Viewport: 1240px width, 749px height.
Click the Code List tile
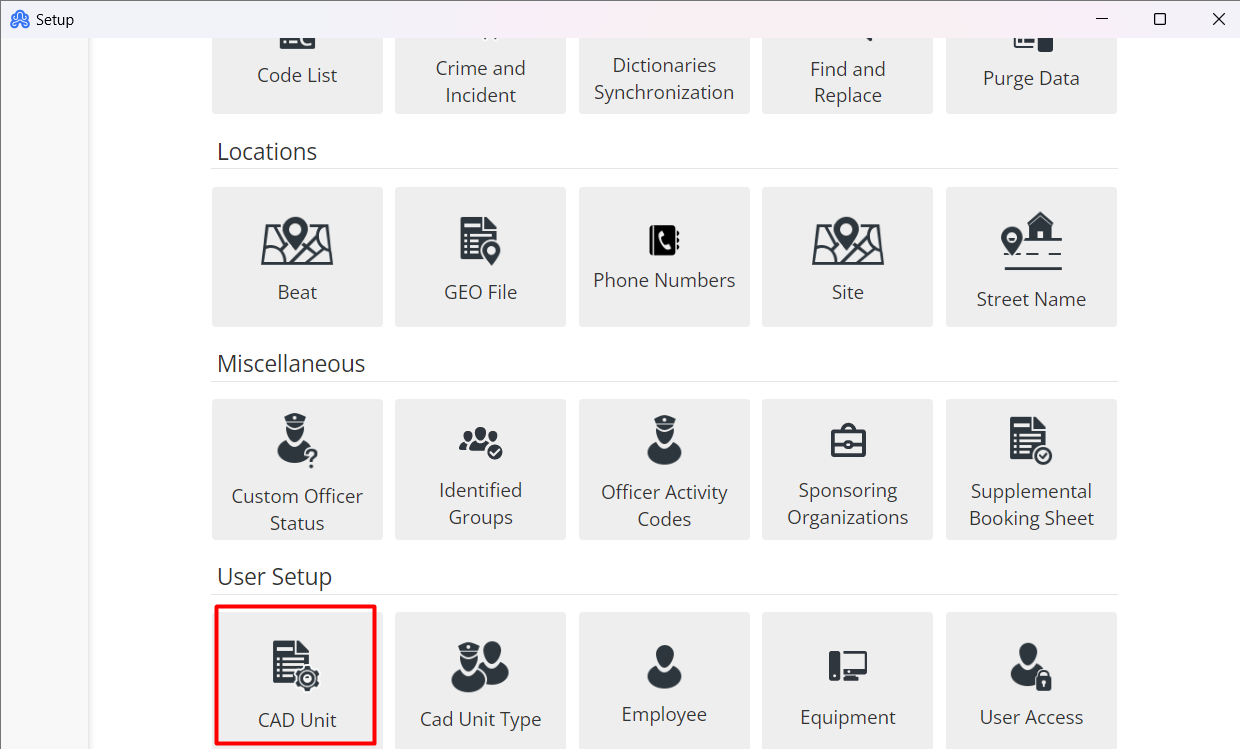click(x=297, y=60)
